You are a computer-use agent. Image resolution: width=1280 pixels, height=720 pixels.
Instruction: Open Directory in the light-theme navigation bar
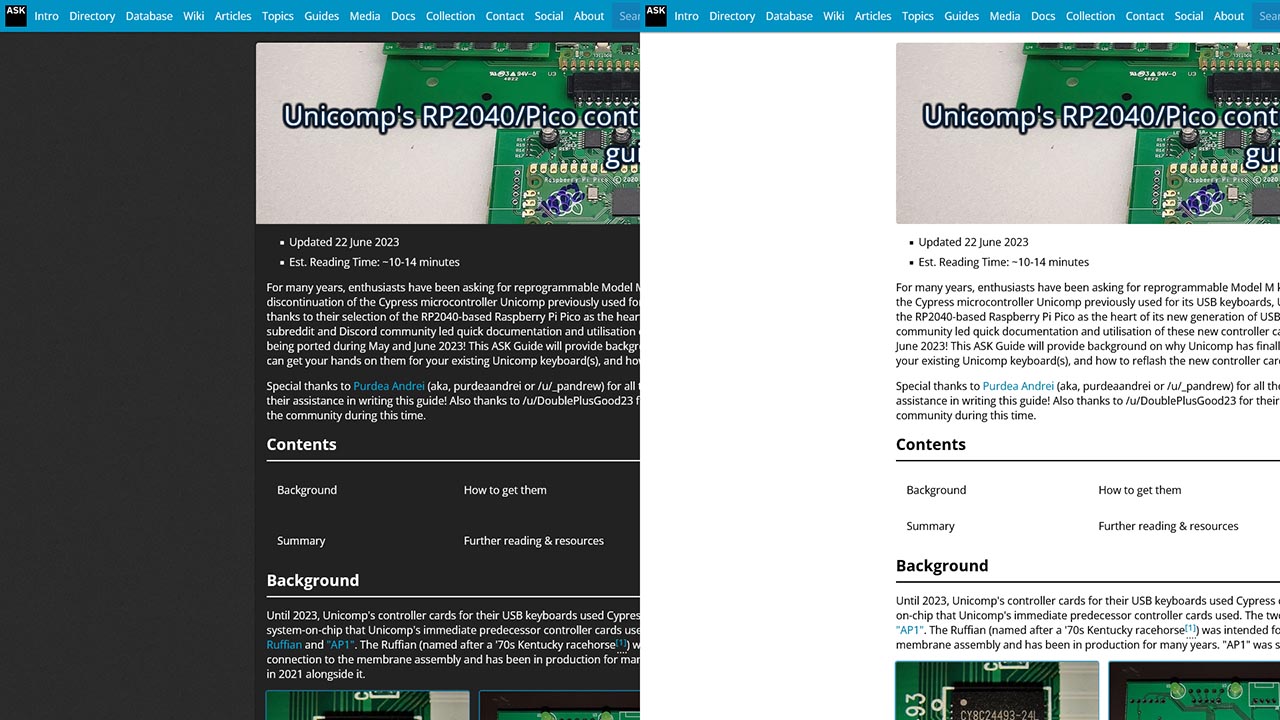click(732, 16)
